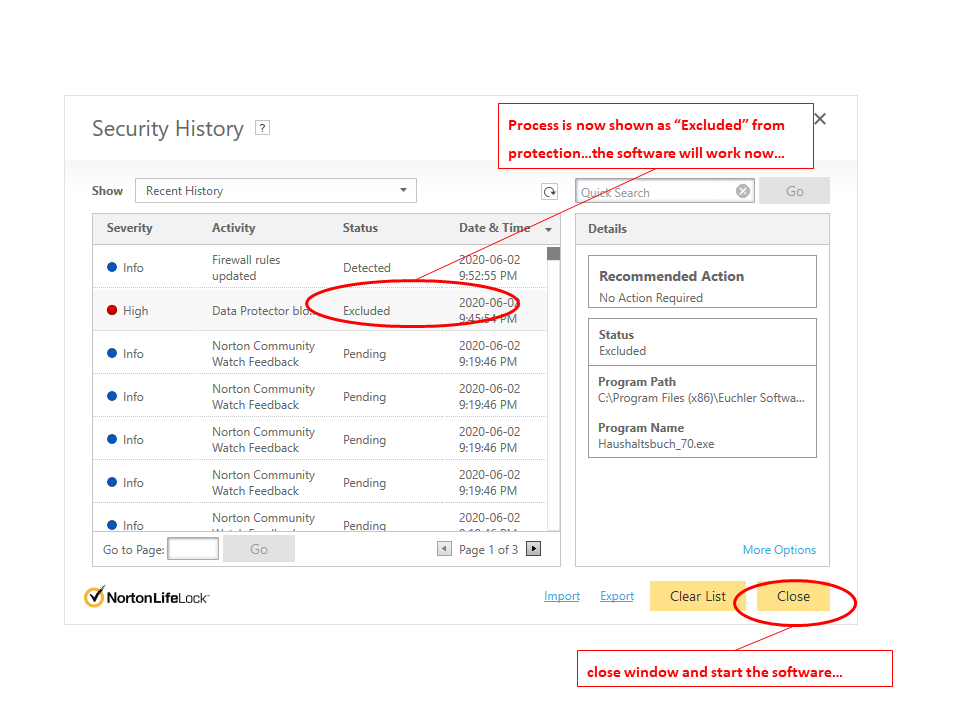
Task: Click the Go to Page input field
Action: pyautogui.click(x=193, y=548)
